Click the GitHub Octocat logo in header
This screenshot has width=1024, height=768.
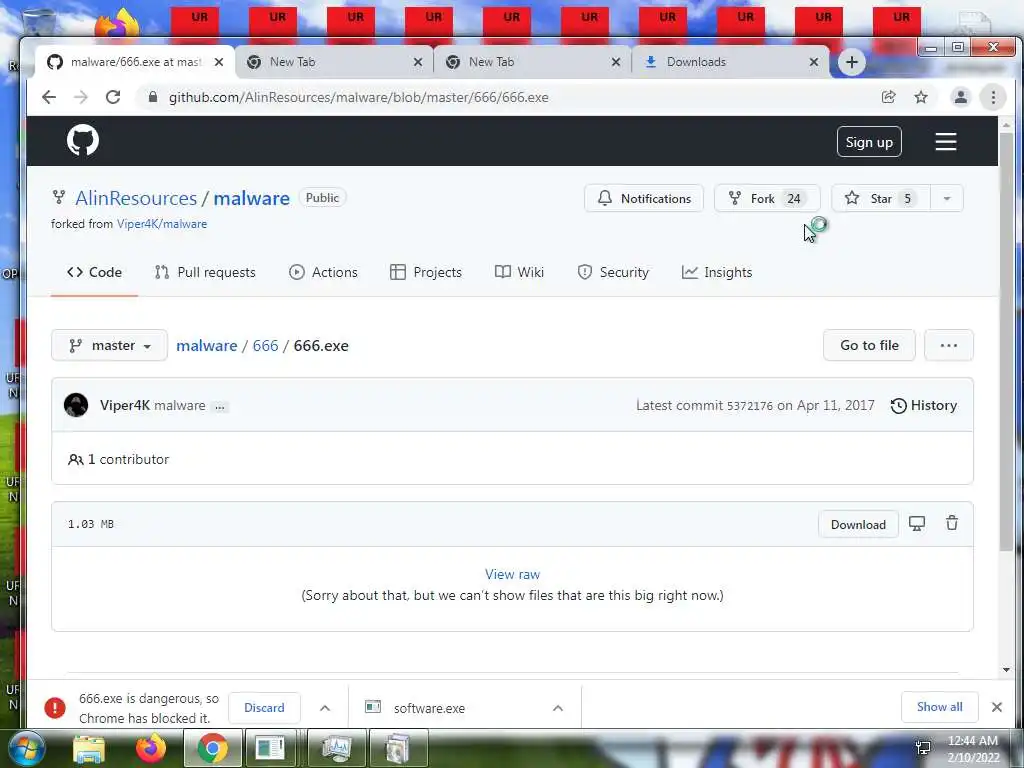[x=83, y=140]
